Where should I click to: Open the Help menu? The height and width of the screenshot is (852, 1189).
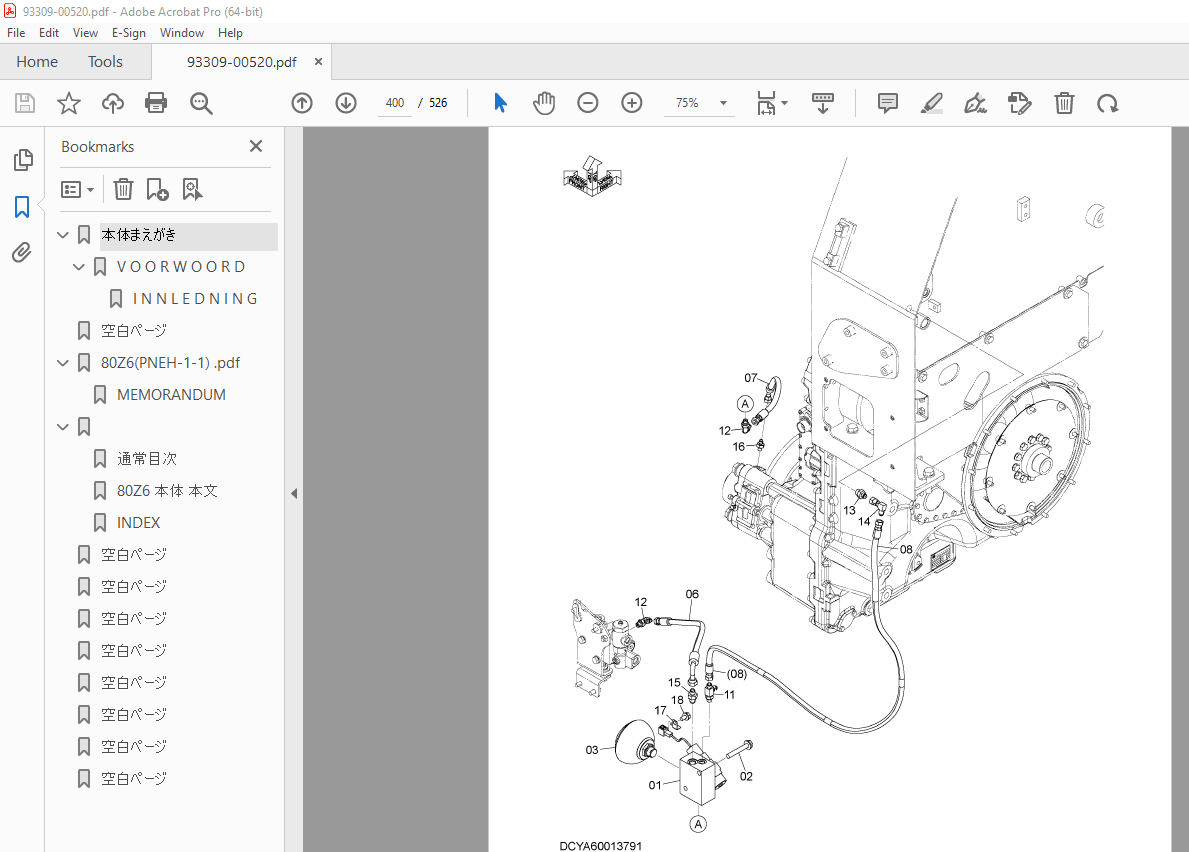coord(231,33)
